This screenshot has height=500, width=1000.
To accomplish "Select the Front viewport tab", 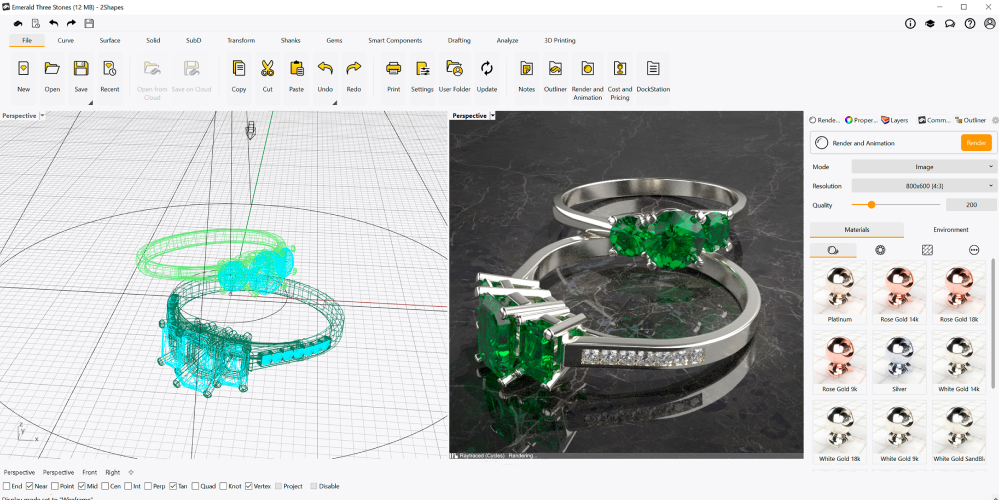I will 90,473.
